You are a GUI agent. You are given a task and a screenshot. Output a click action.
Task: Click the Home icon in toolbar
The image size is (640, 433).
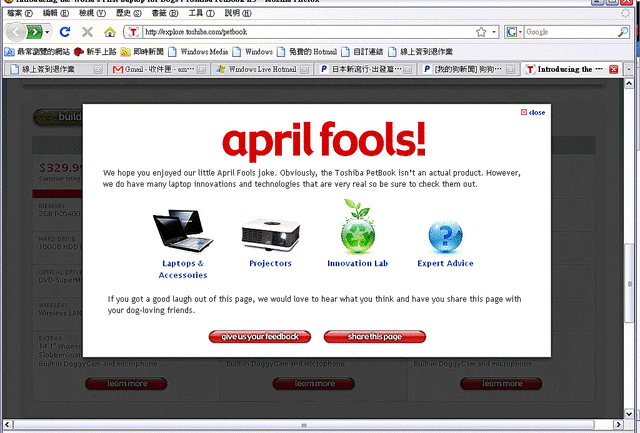click(110, 32)
